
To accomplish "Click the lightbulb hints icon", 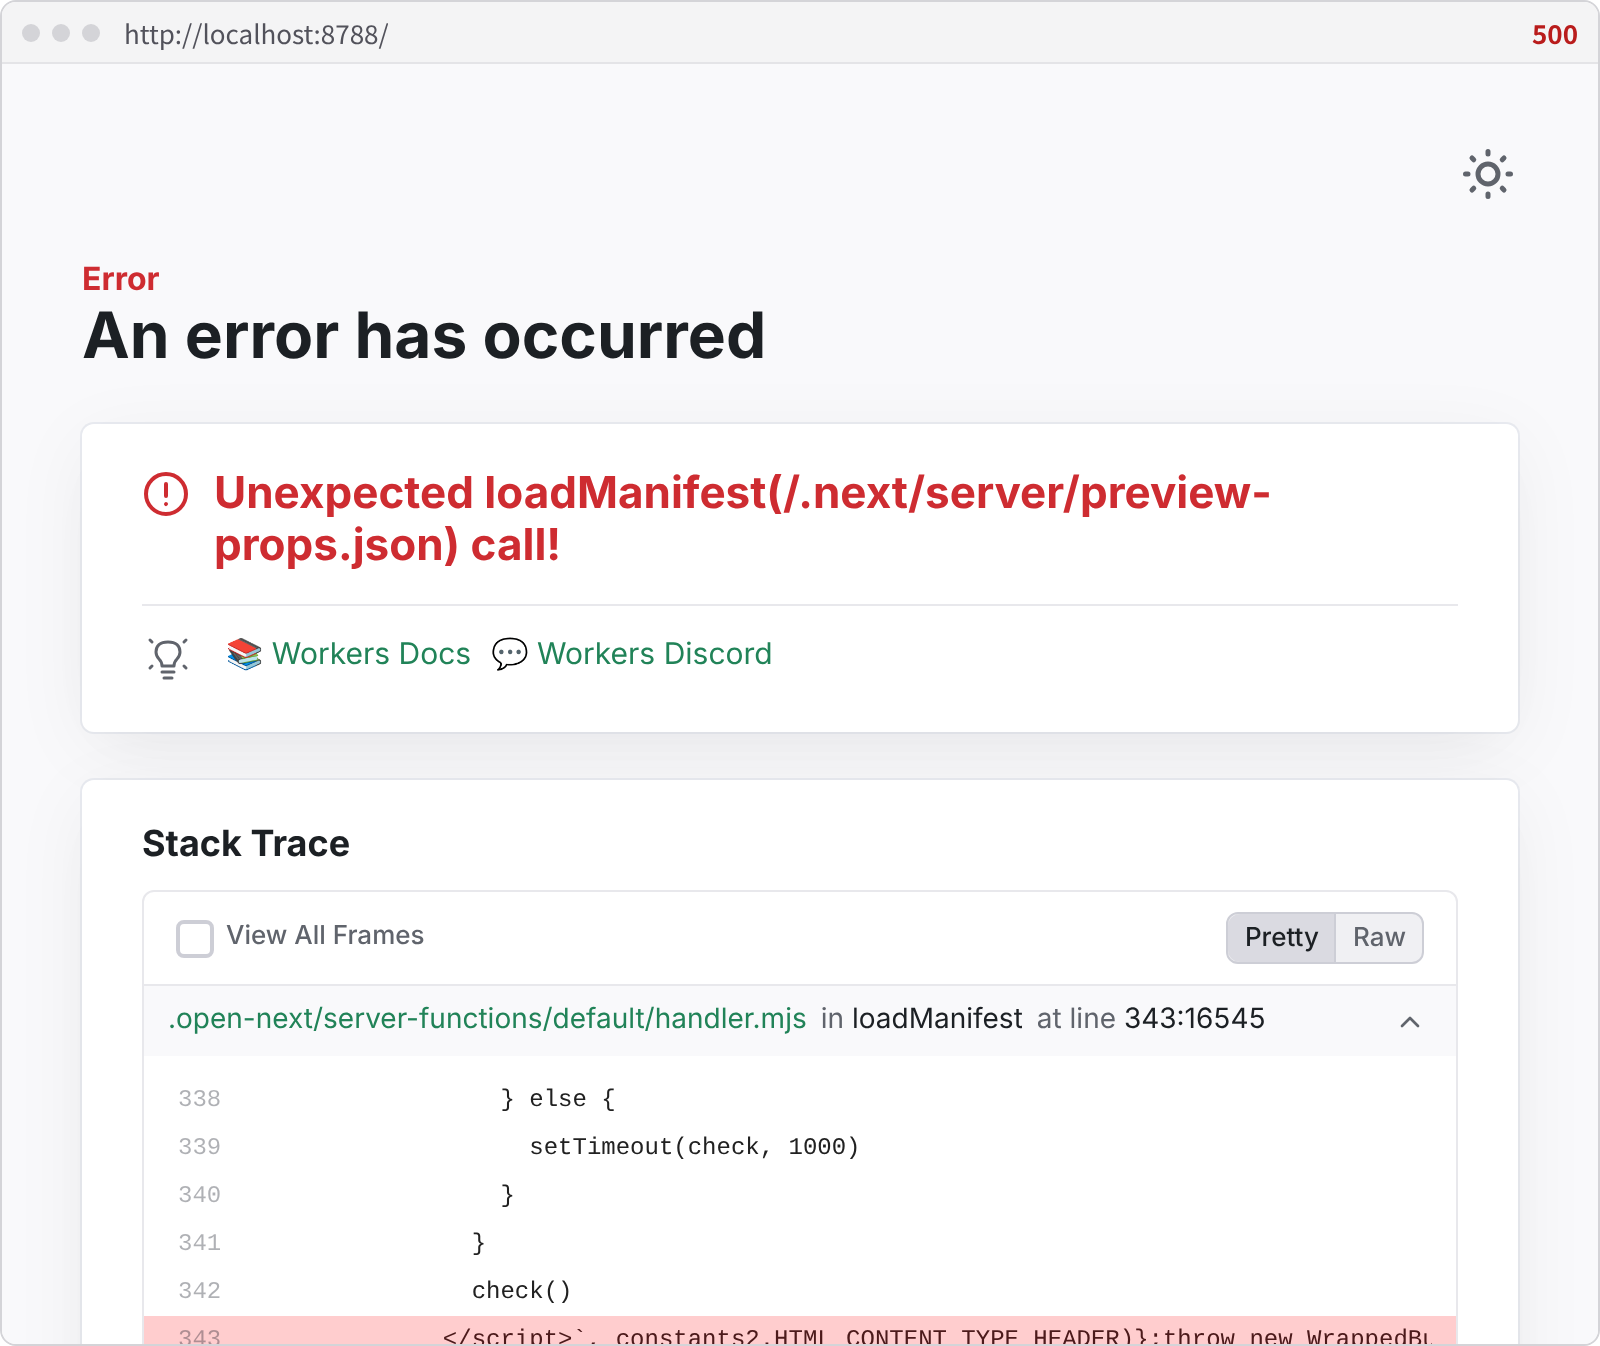I will pos(168,657).
